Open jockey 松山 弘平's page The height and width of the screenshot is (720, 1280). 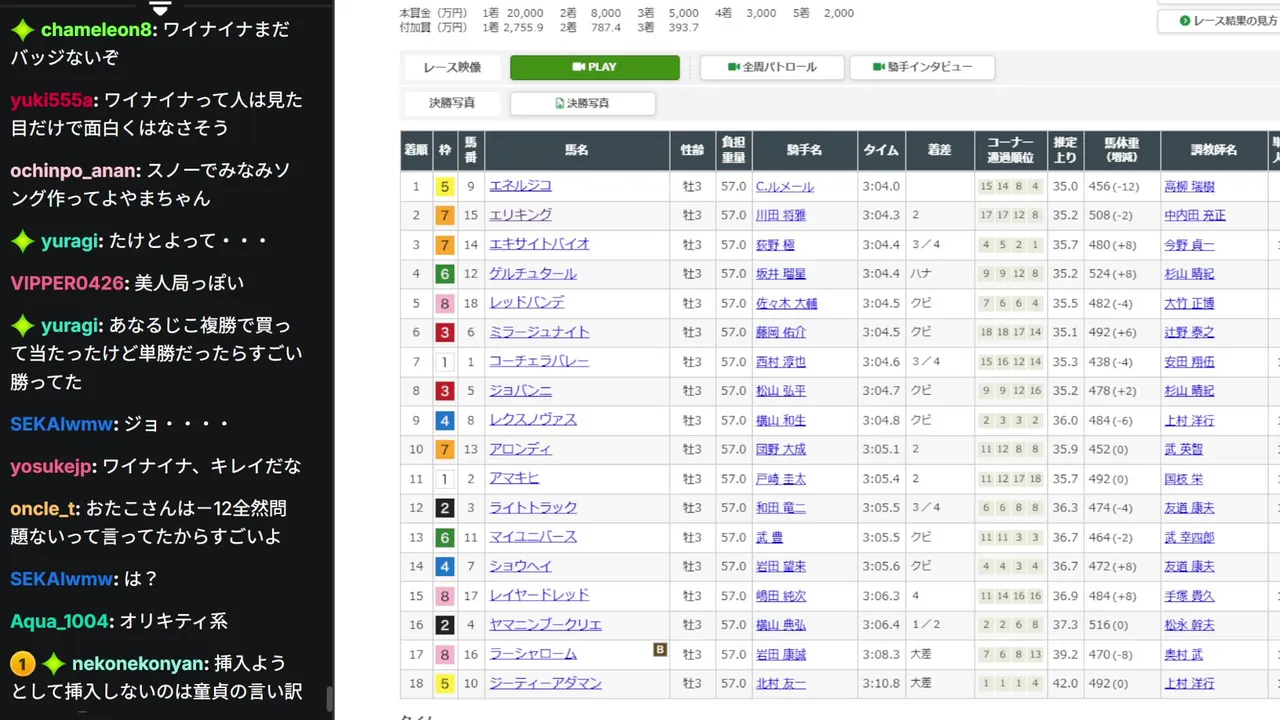pos(781,390)
